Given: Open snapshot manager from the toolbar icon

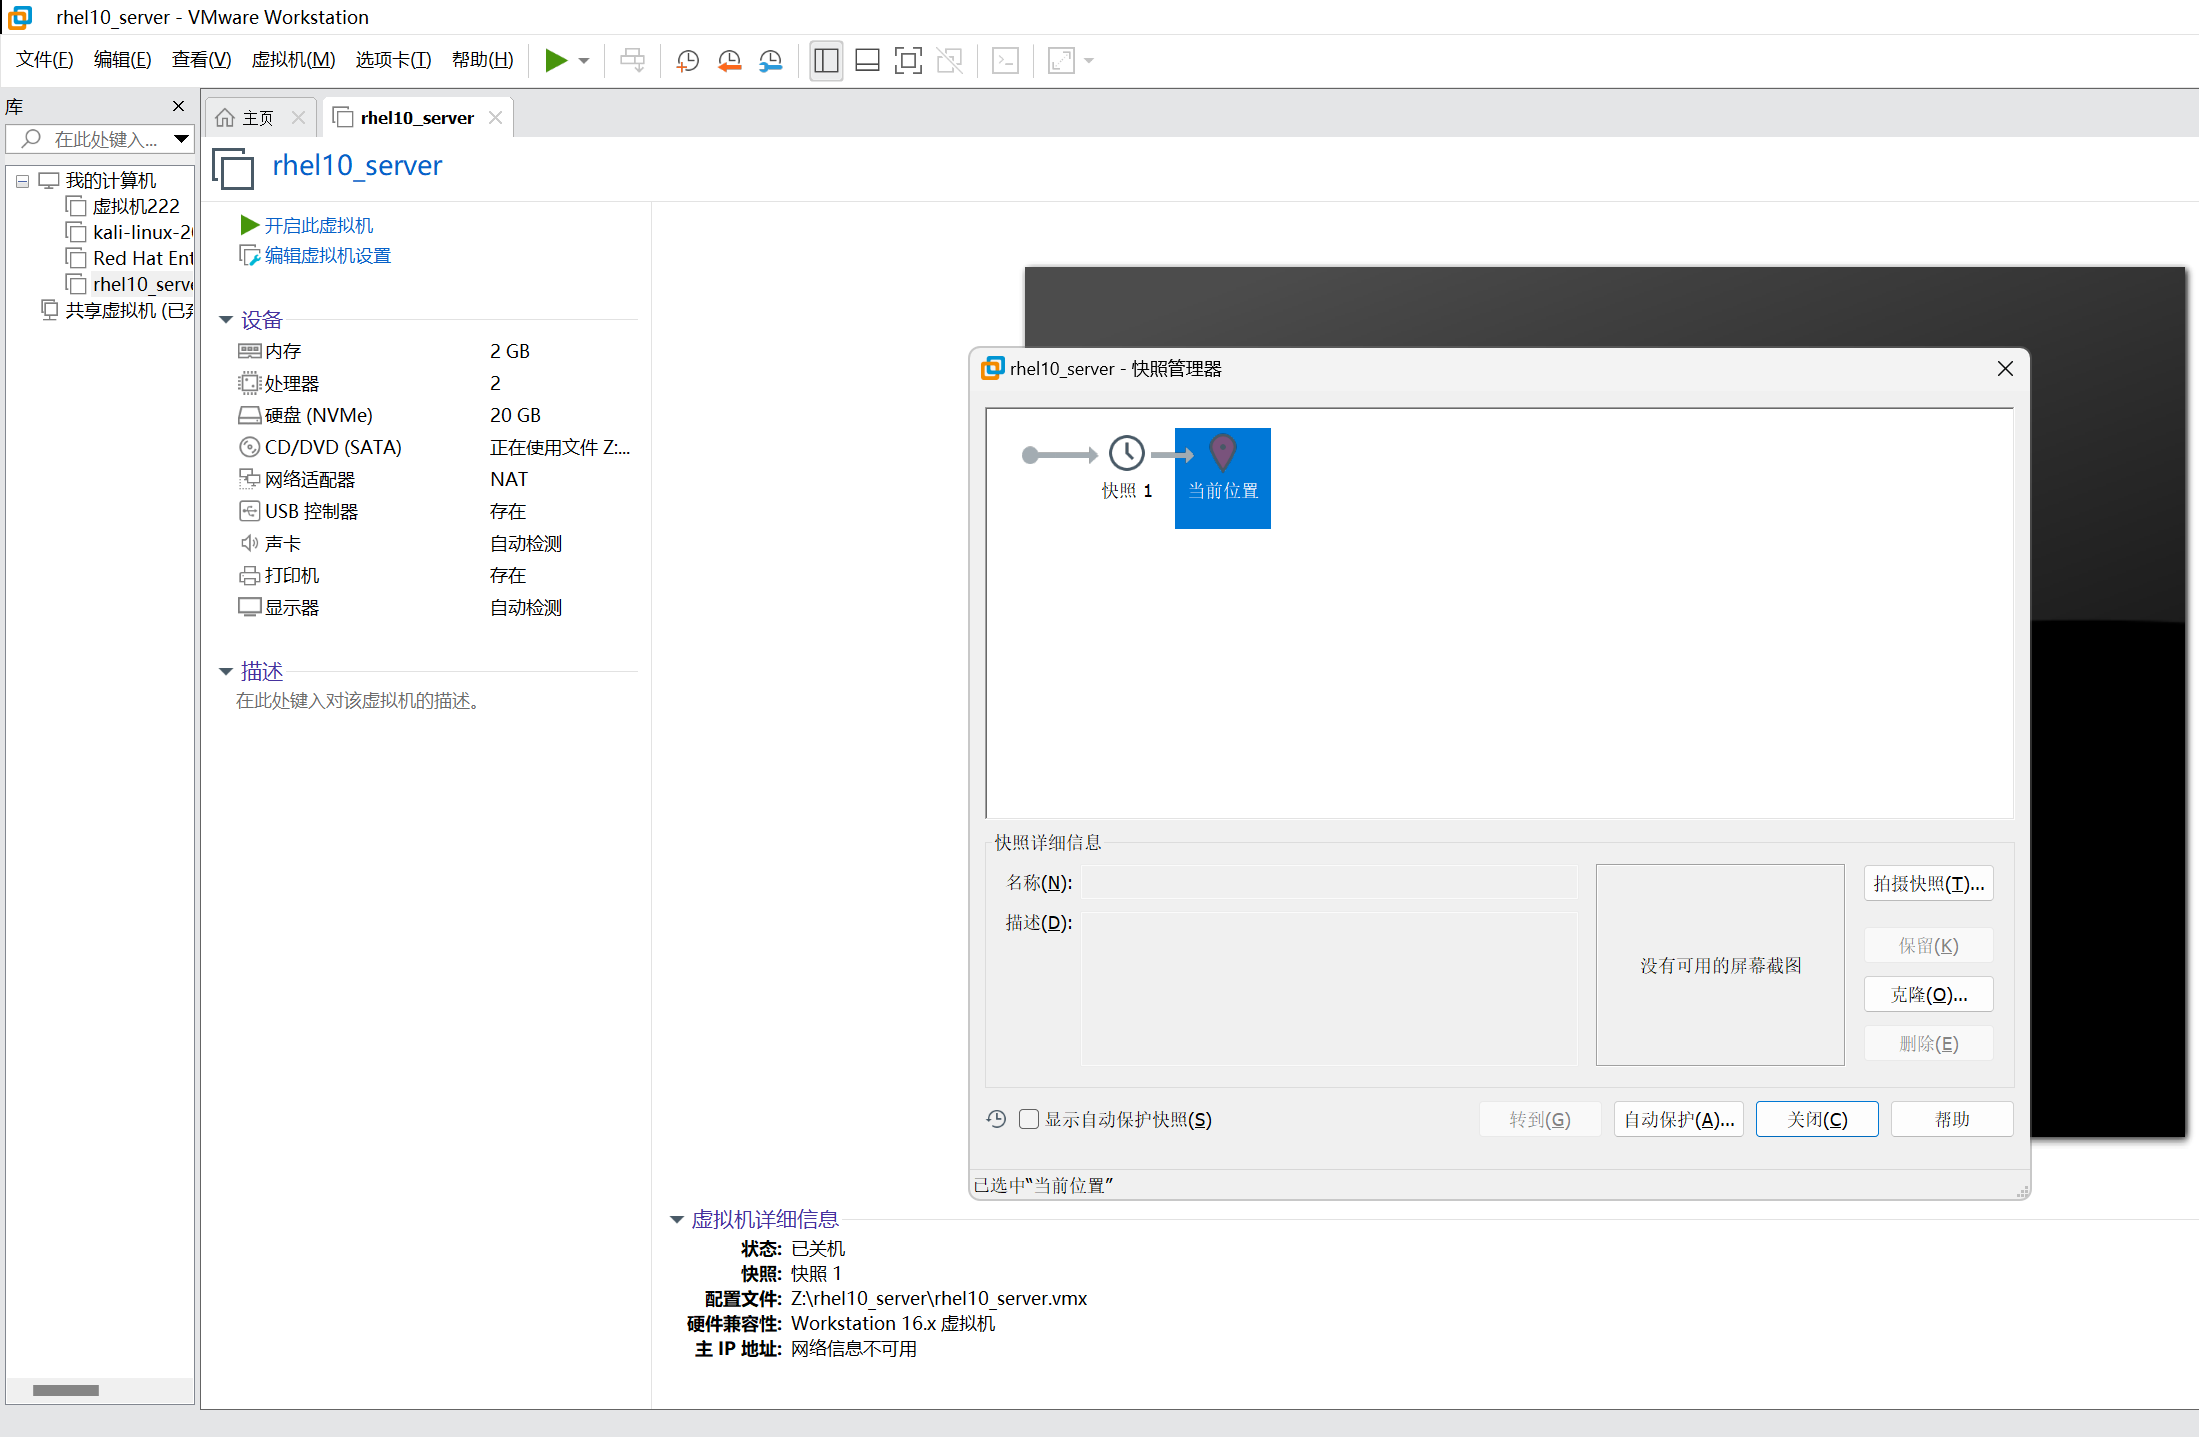Looking at the screenshot, I should click(770, 61).
